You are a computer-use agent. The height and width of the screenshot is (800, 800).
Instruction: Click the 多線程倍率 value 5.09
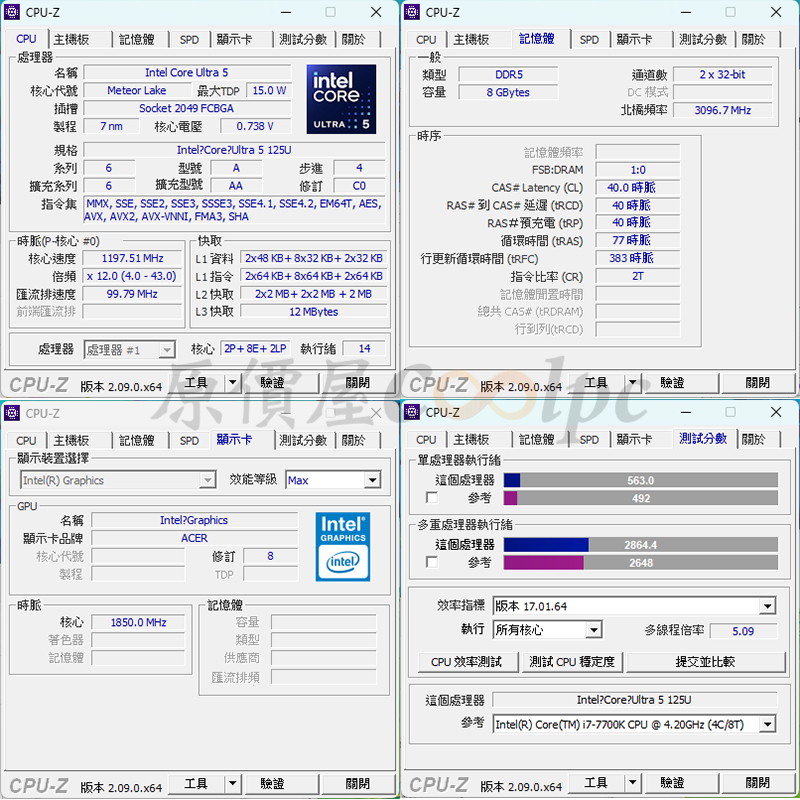coord(743,631)
